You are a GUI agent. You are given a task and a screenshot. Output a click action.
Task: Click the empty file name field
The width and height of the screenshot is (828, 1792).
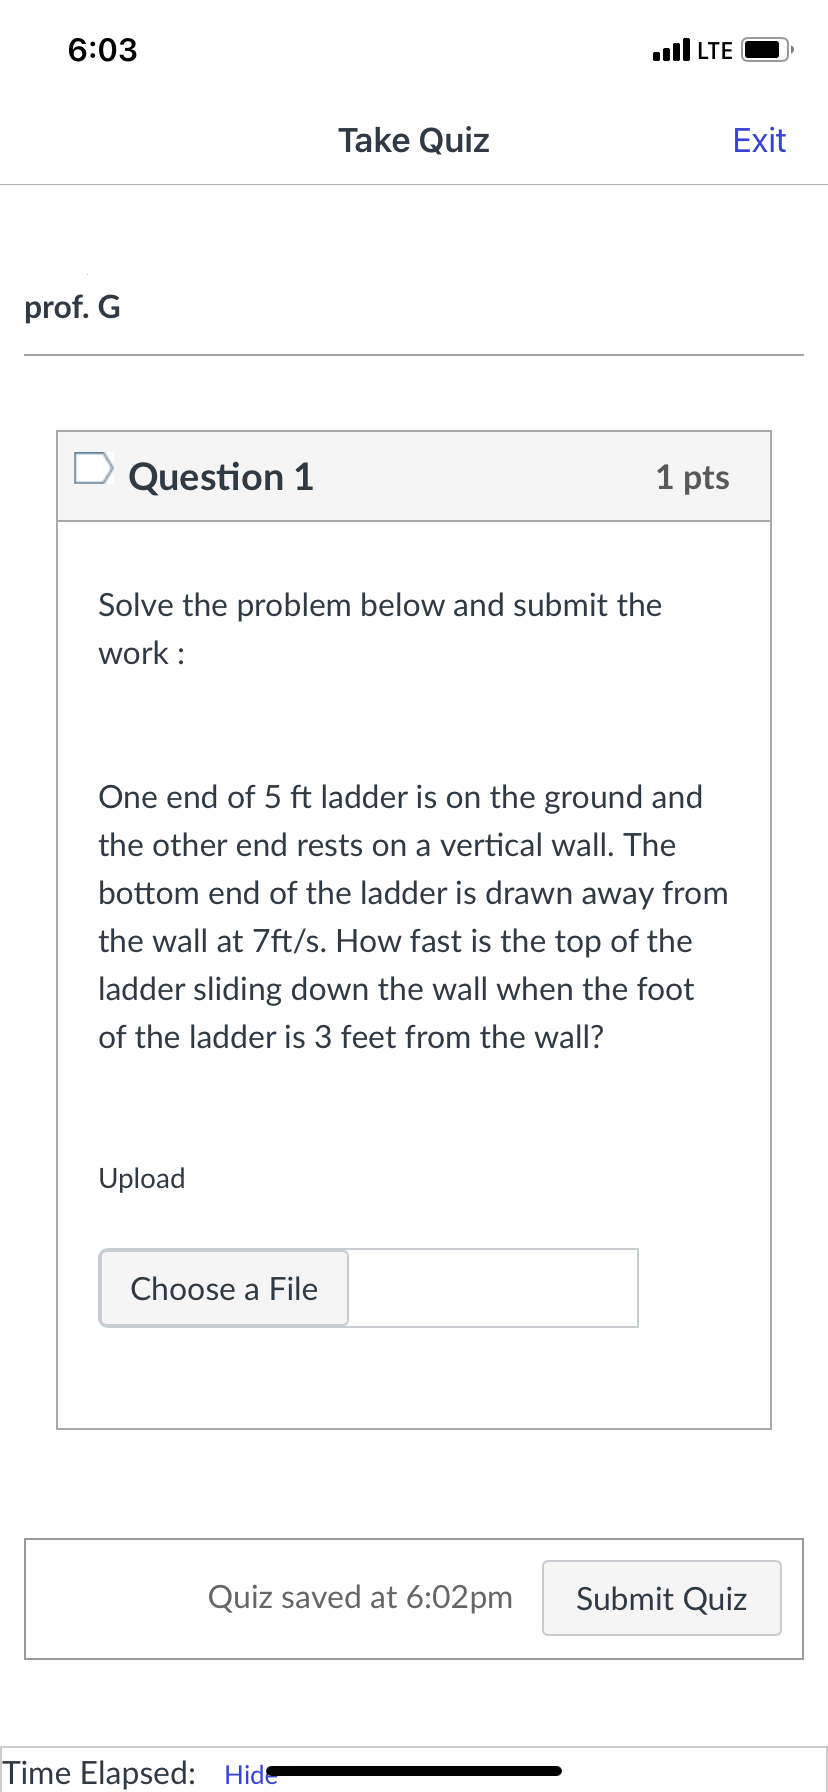click(495, 1288)
